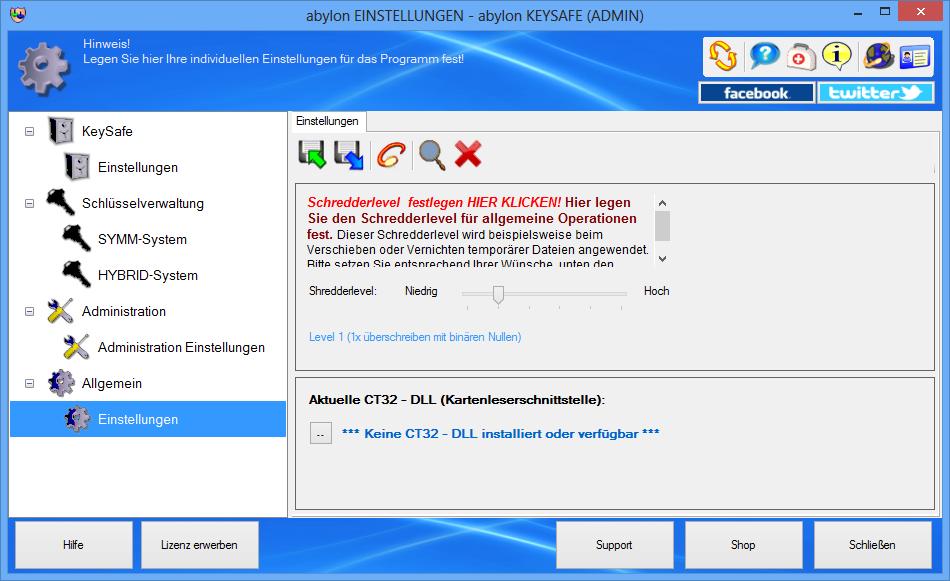Click key icon beside Schlüsselverwaltung

pos(61,202)
